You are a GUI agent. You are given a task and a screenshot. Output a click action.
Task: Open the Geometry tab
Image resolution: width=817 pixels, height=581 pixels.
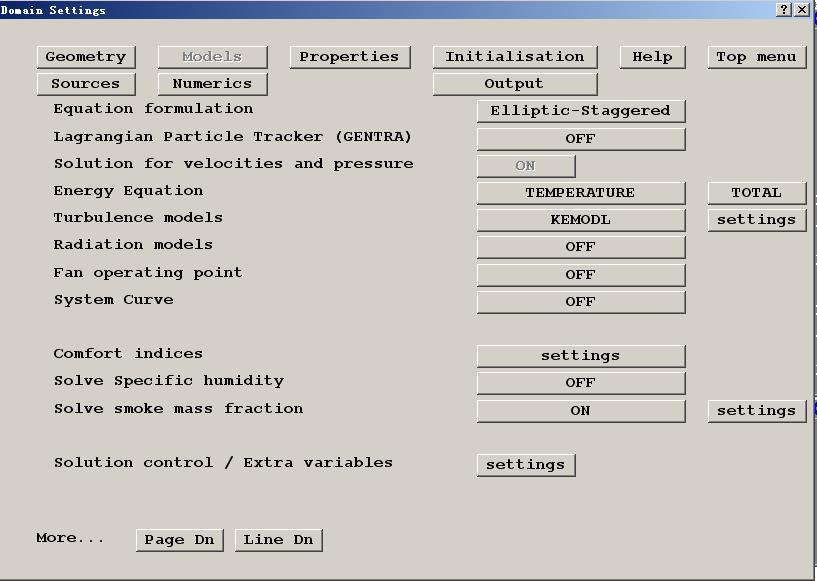point(85,57)
